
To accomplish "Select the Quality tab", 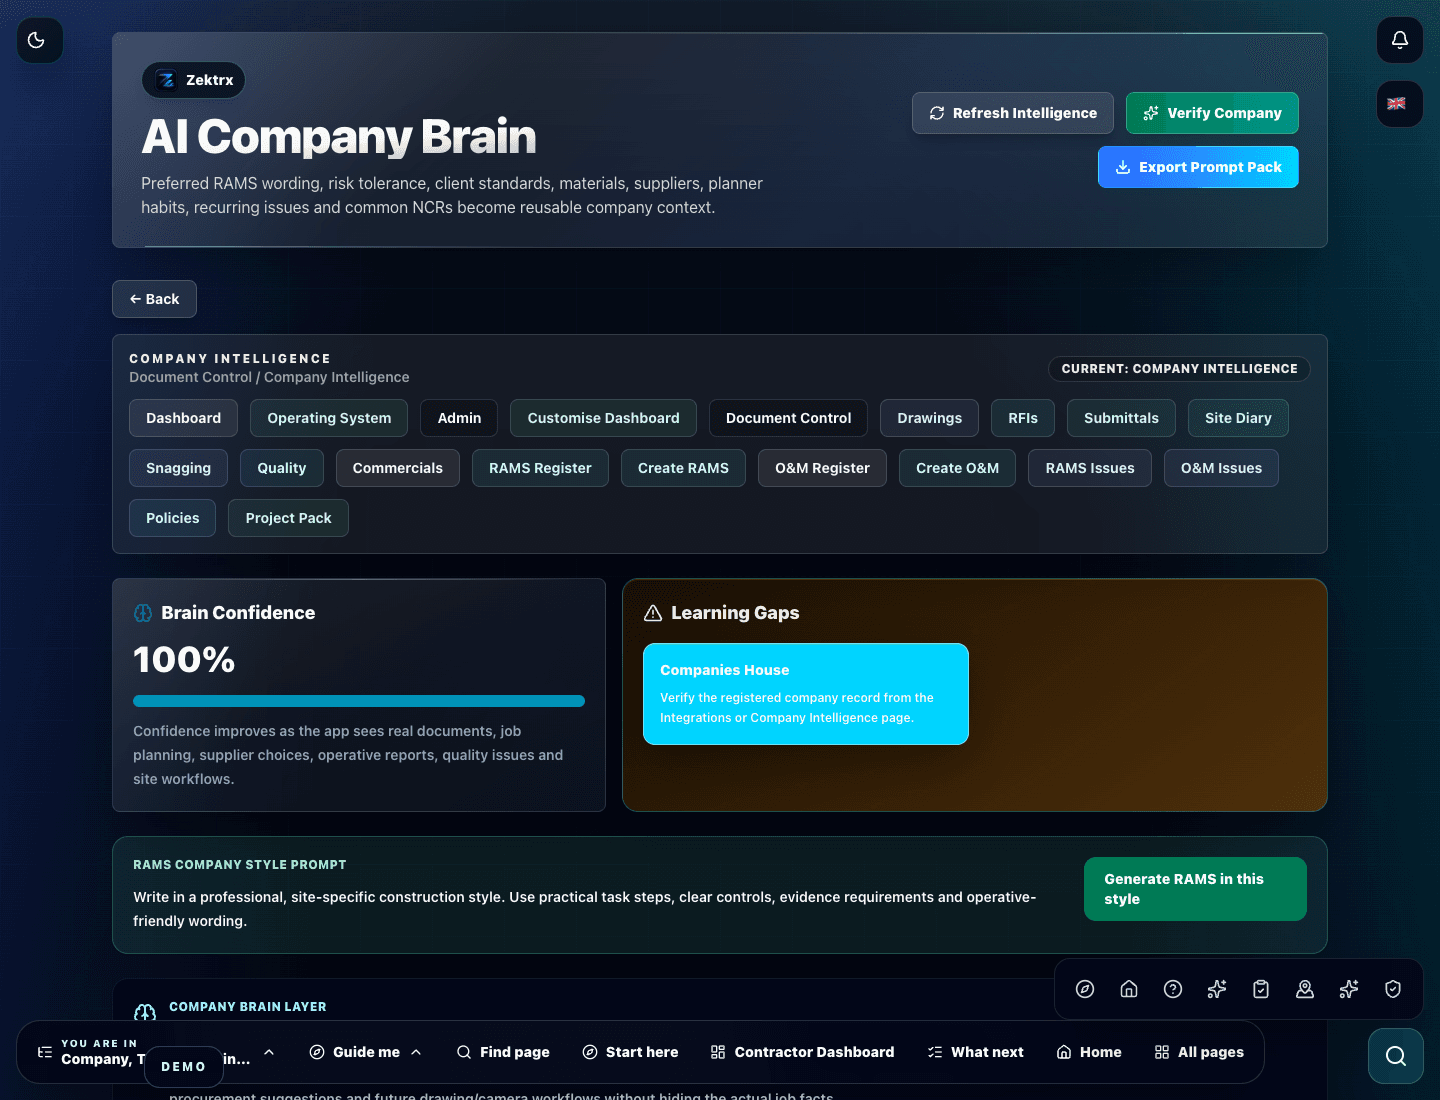I will 282,468.
